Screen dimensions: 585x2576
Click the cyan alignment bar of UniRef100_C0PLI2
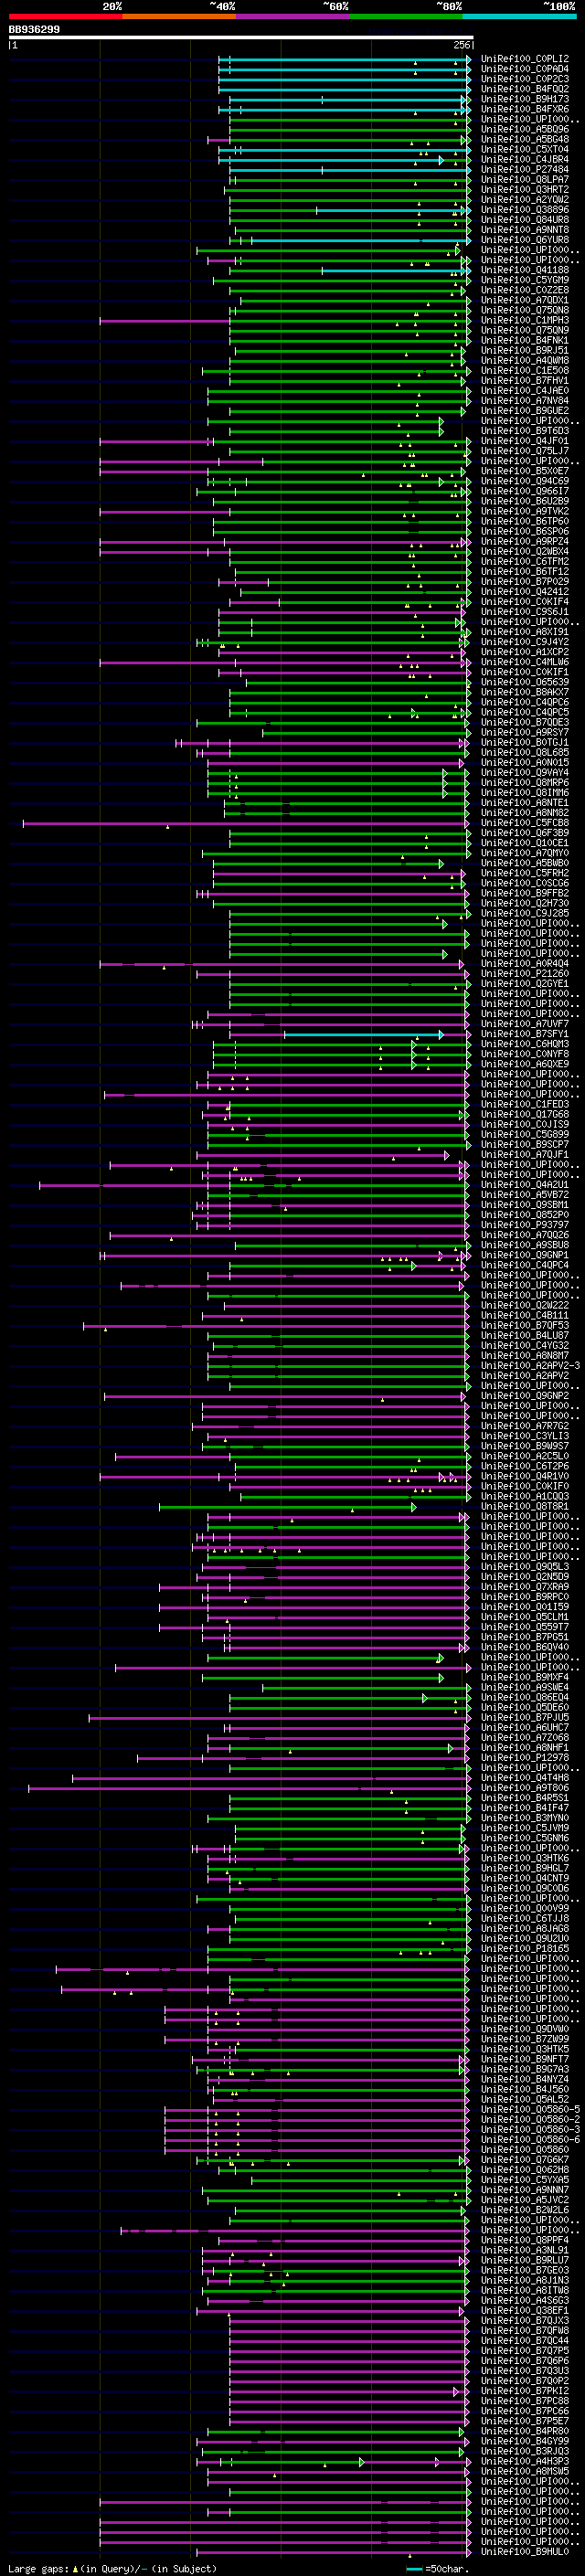[x=344, y=59]
